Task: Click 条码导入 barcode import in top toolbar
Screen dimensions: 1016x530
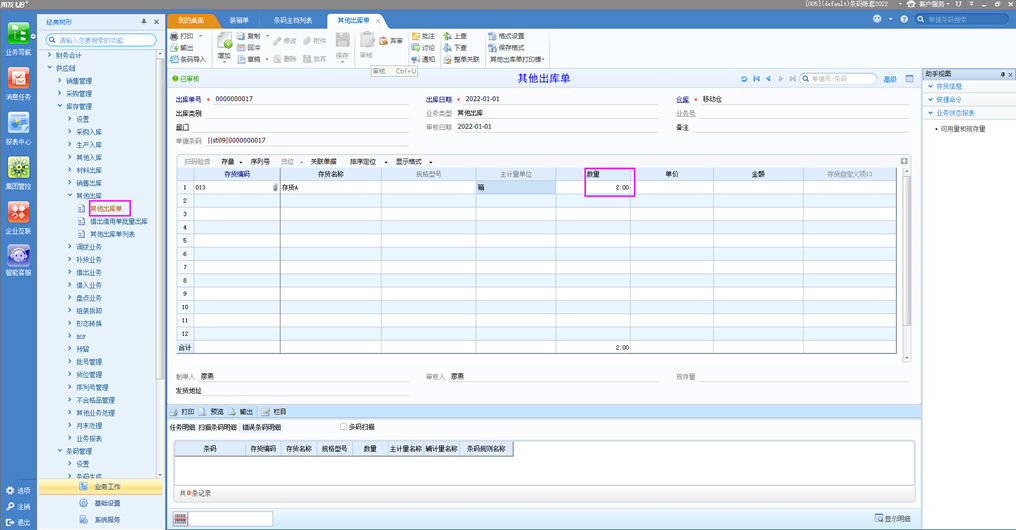Action: pyautogui.click(x=188, y=60)
